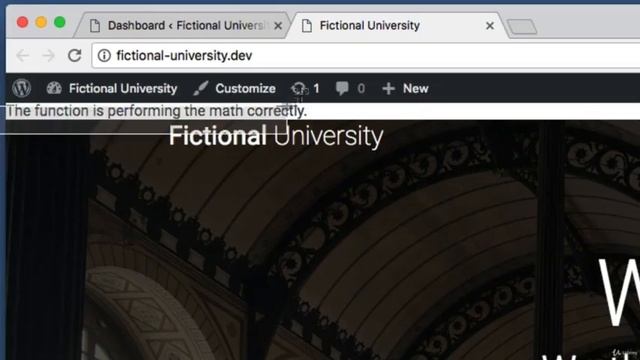
Task: Close the Fictional University browser tab
Action: coord(490,26)
